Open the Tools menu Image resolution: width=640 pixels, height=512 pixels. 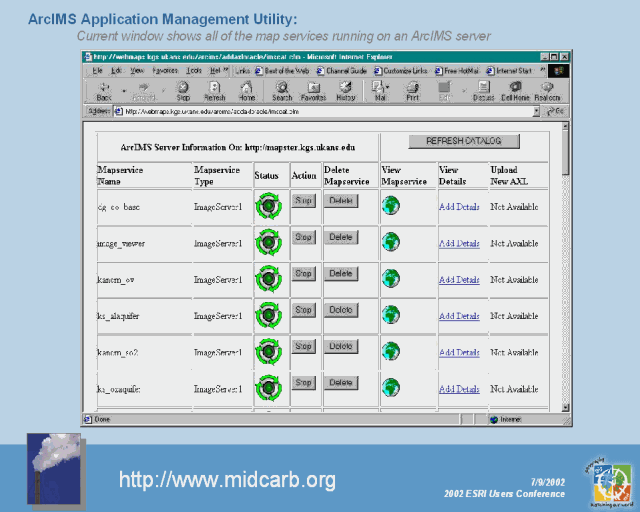tap(194, 71)
